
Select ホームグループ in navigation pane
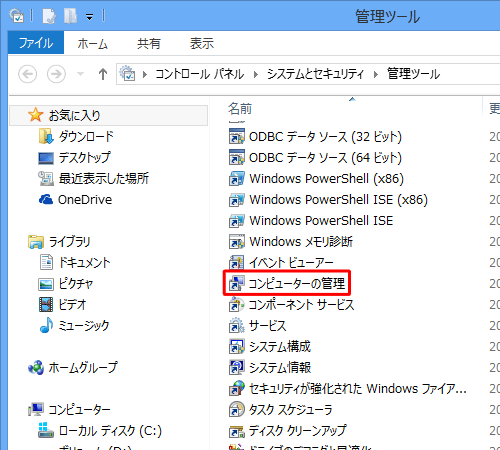point(83,368)
